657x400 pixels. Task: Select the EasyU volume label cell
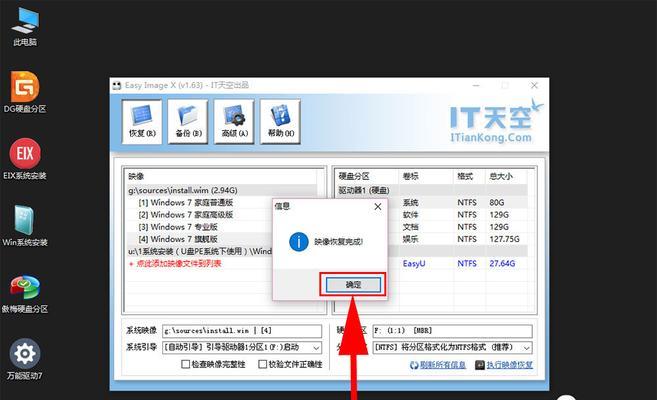coord(414,263)
